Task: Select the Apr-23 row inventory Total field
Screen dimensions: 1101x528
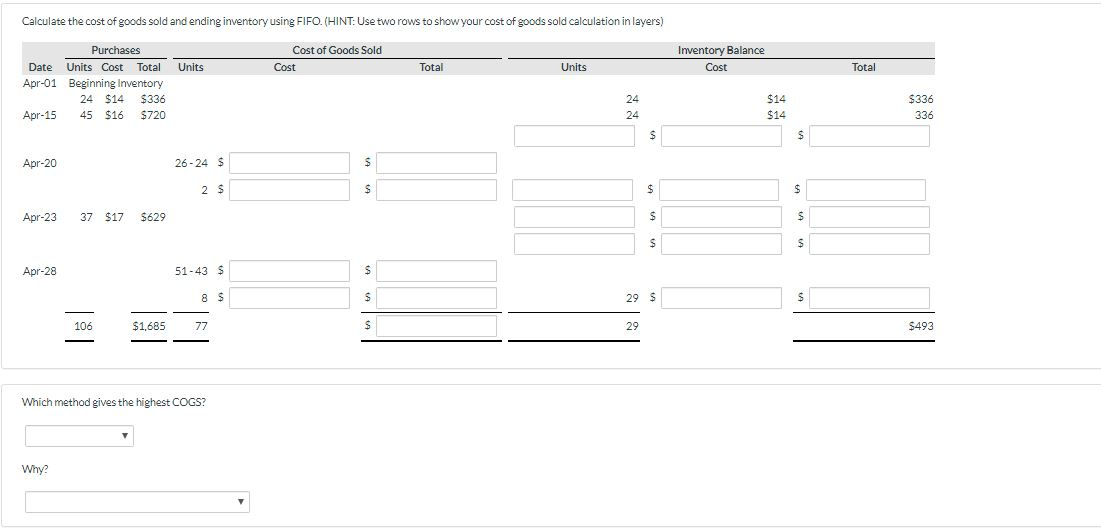Action: pos(869,217)
